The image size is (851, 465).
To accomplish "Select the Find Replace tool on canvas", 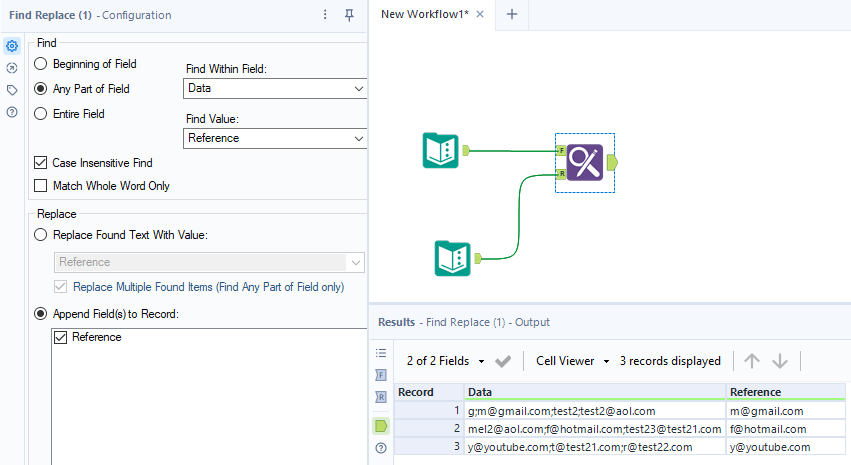I will click(x=585, y=162).
